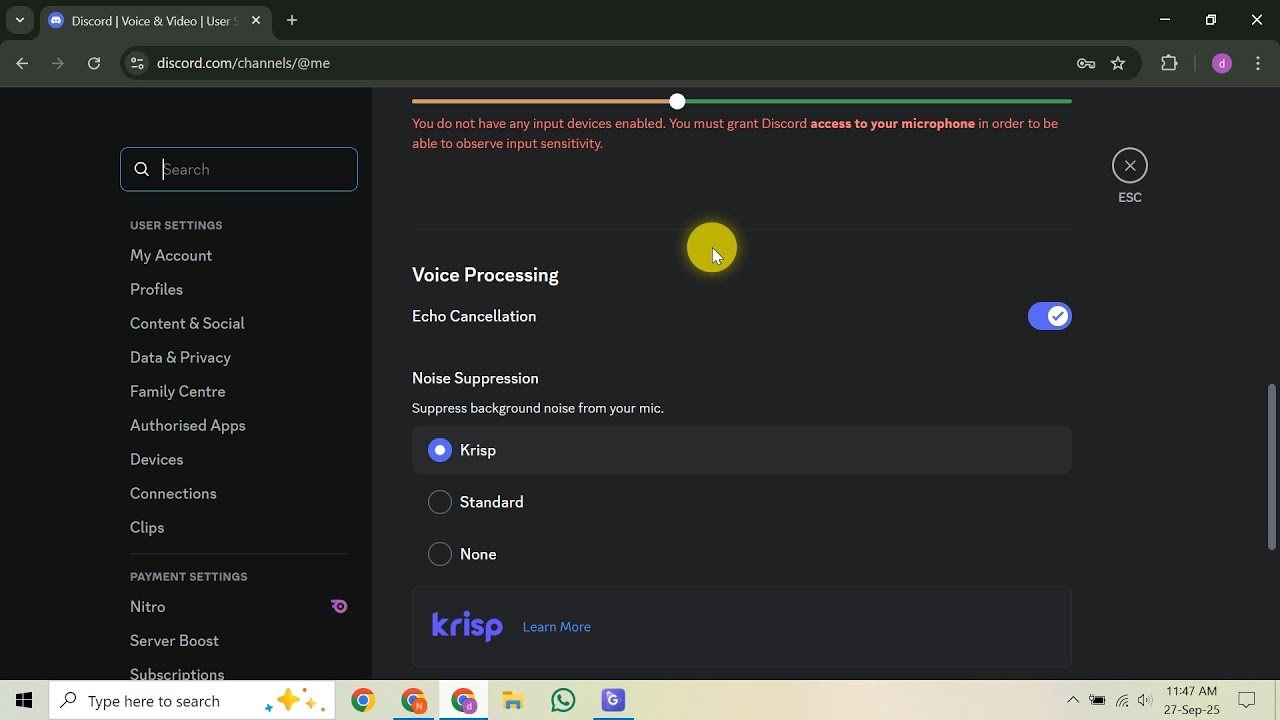Open Authorised Apps settings
Viewport: 1280px width, 720px height.
pos(188,426)
